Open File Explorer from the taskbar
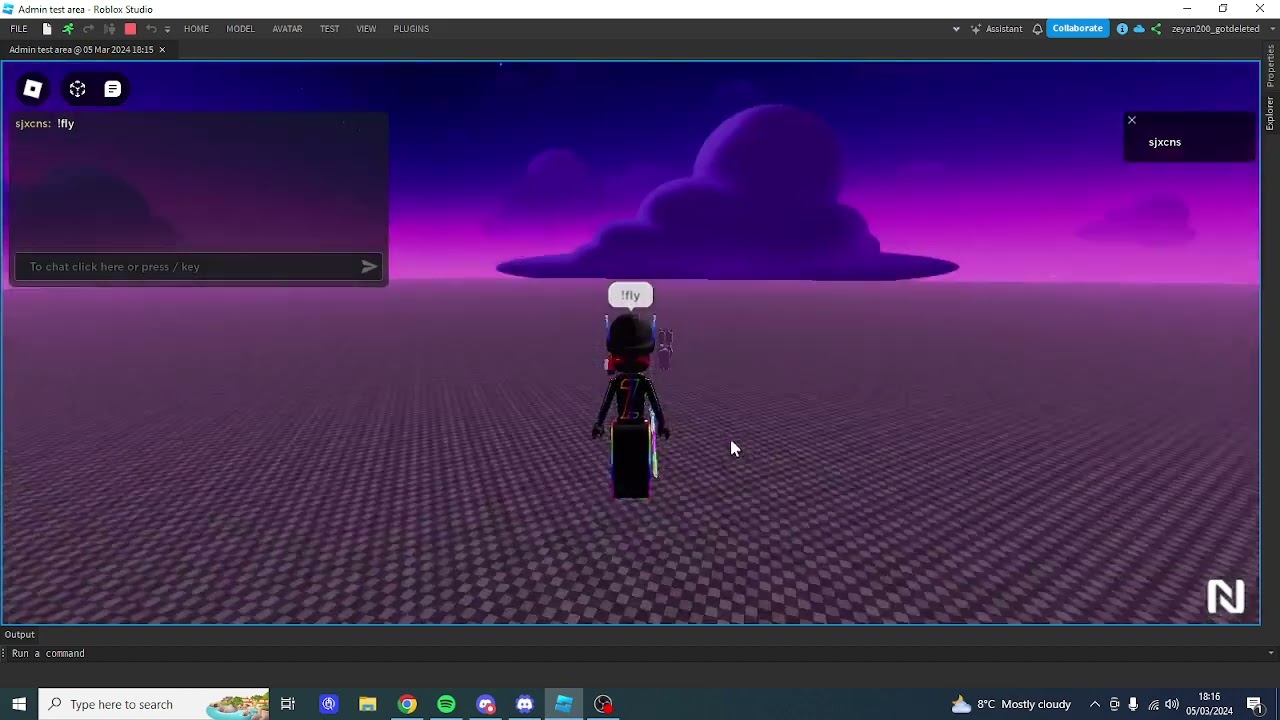Viewport: 1280px width, 720px height. point(368,704)
